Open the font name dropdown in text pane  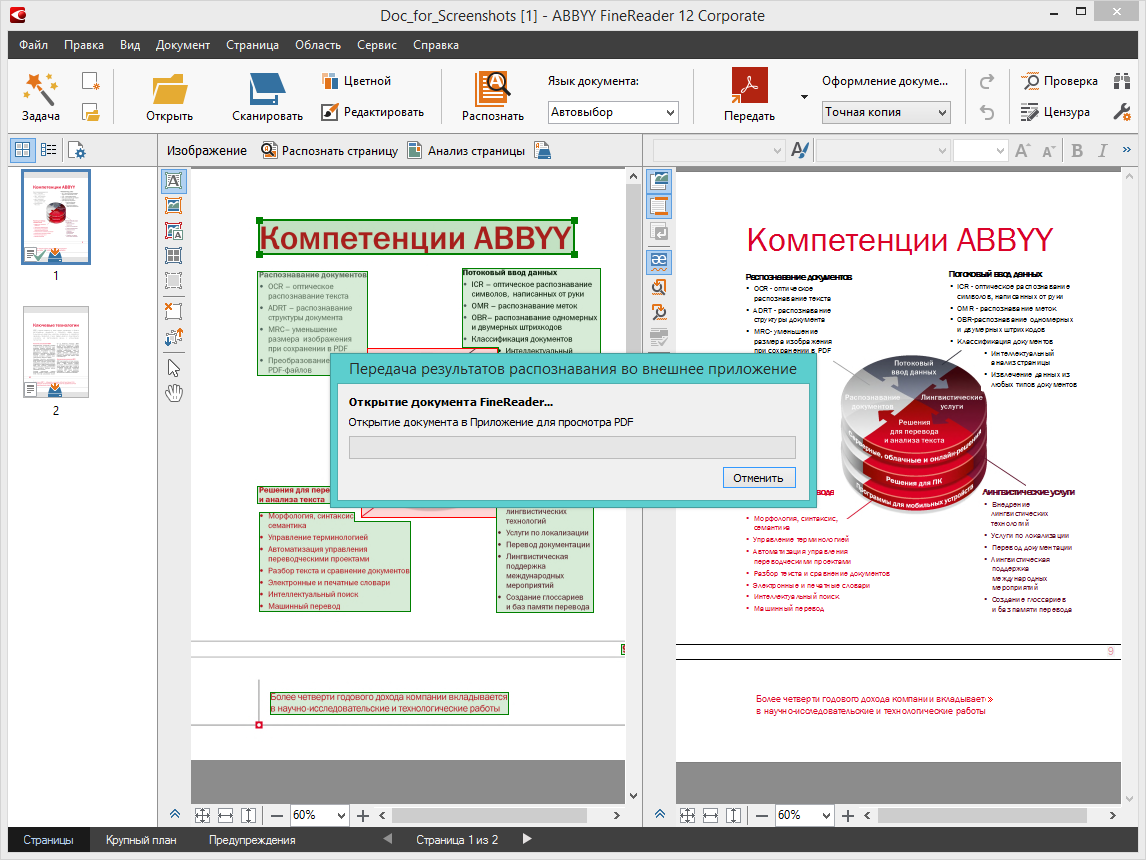click(883, 151)
